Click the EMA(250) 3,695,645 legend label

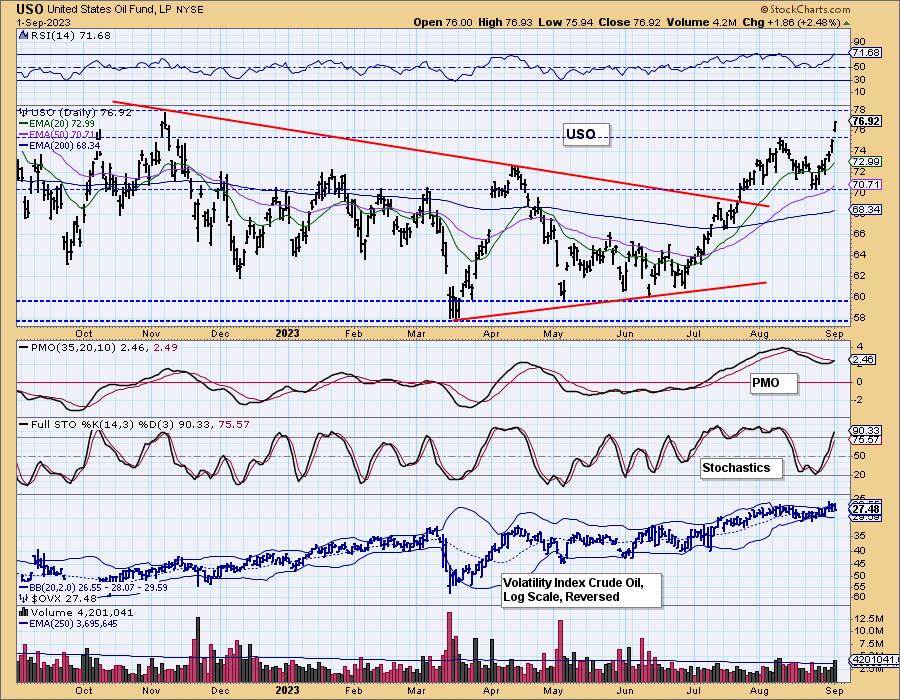[68, 624]
